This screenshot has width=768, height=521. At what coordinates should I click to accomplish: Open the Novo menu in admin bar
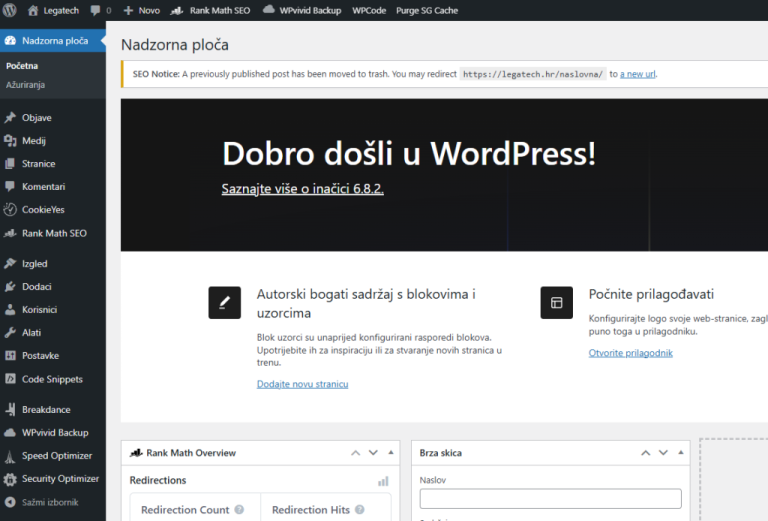(x=142, y=10)
